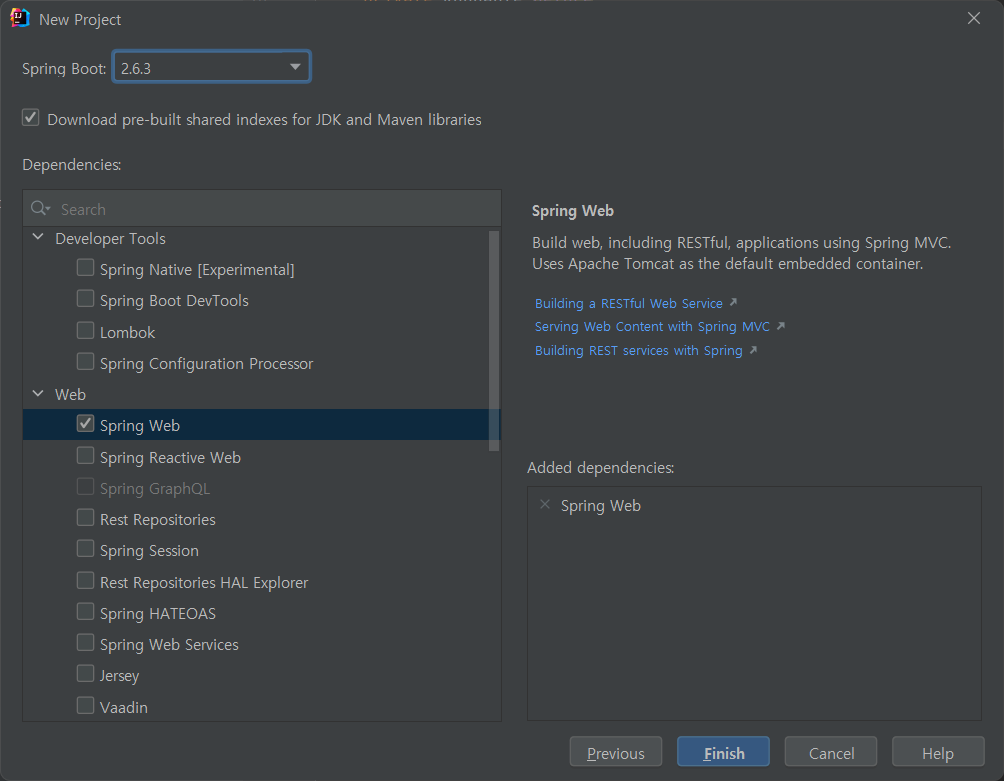Click arrow icon next to Building a RESTful Web Service
1004x781 pixels.
pos(733,302)
